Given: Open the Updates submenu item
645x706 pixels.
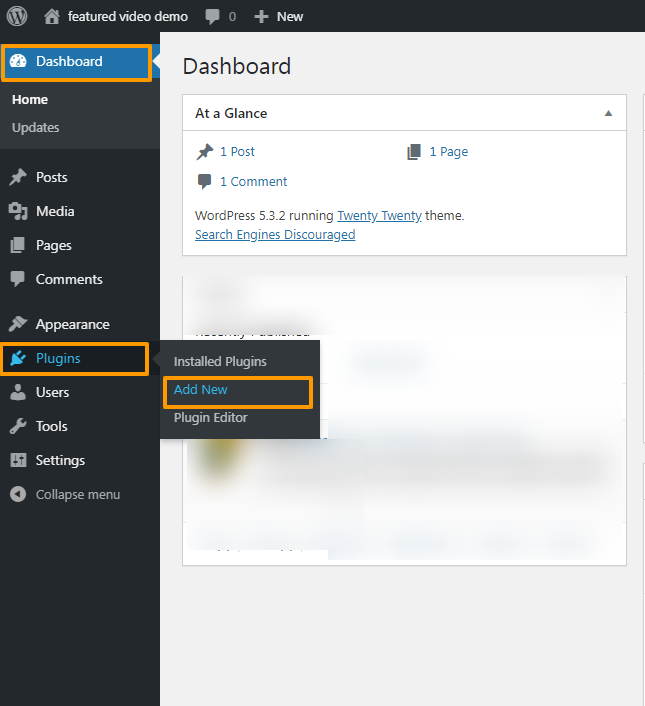Looking at the screenshot, I should (x=36, y=127).
